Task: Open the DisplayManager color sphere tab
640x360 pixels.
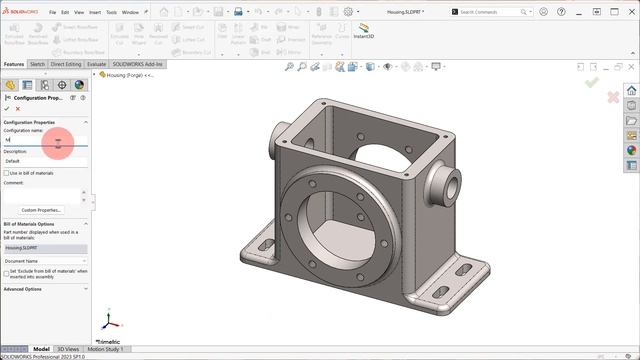Action: (x=79, y=85)
